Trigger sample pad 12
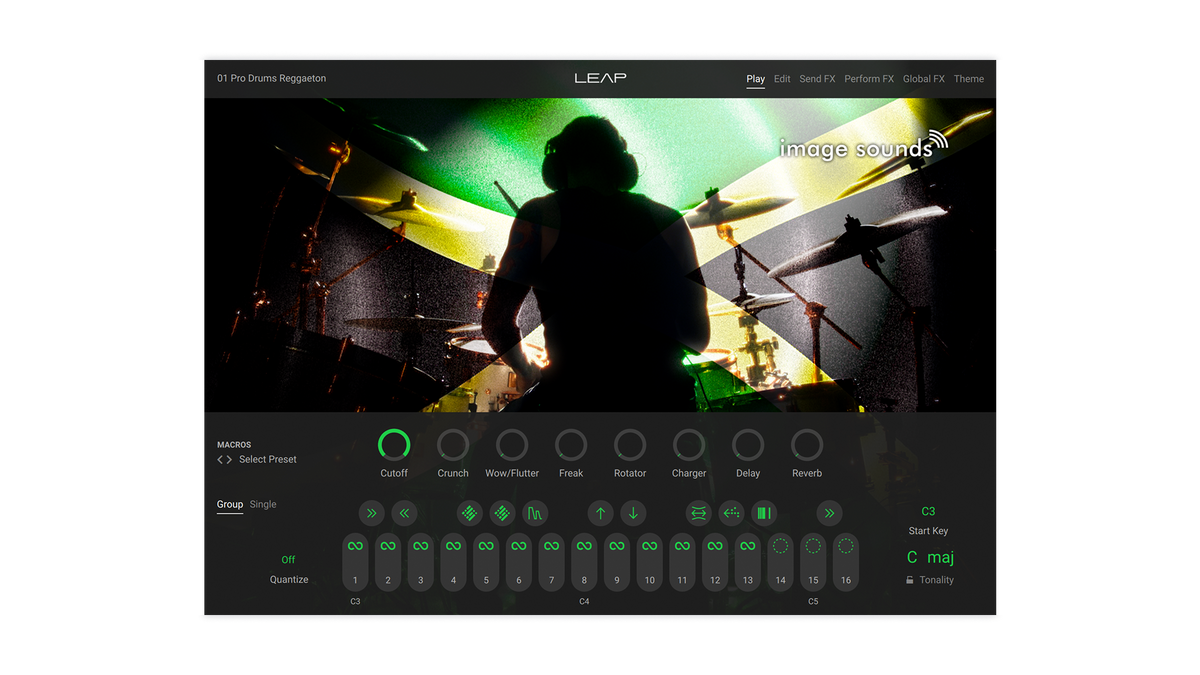 pos(714,562)
